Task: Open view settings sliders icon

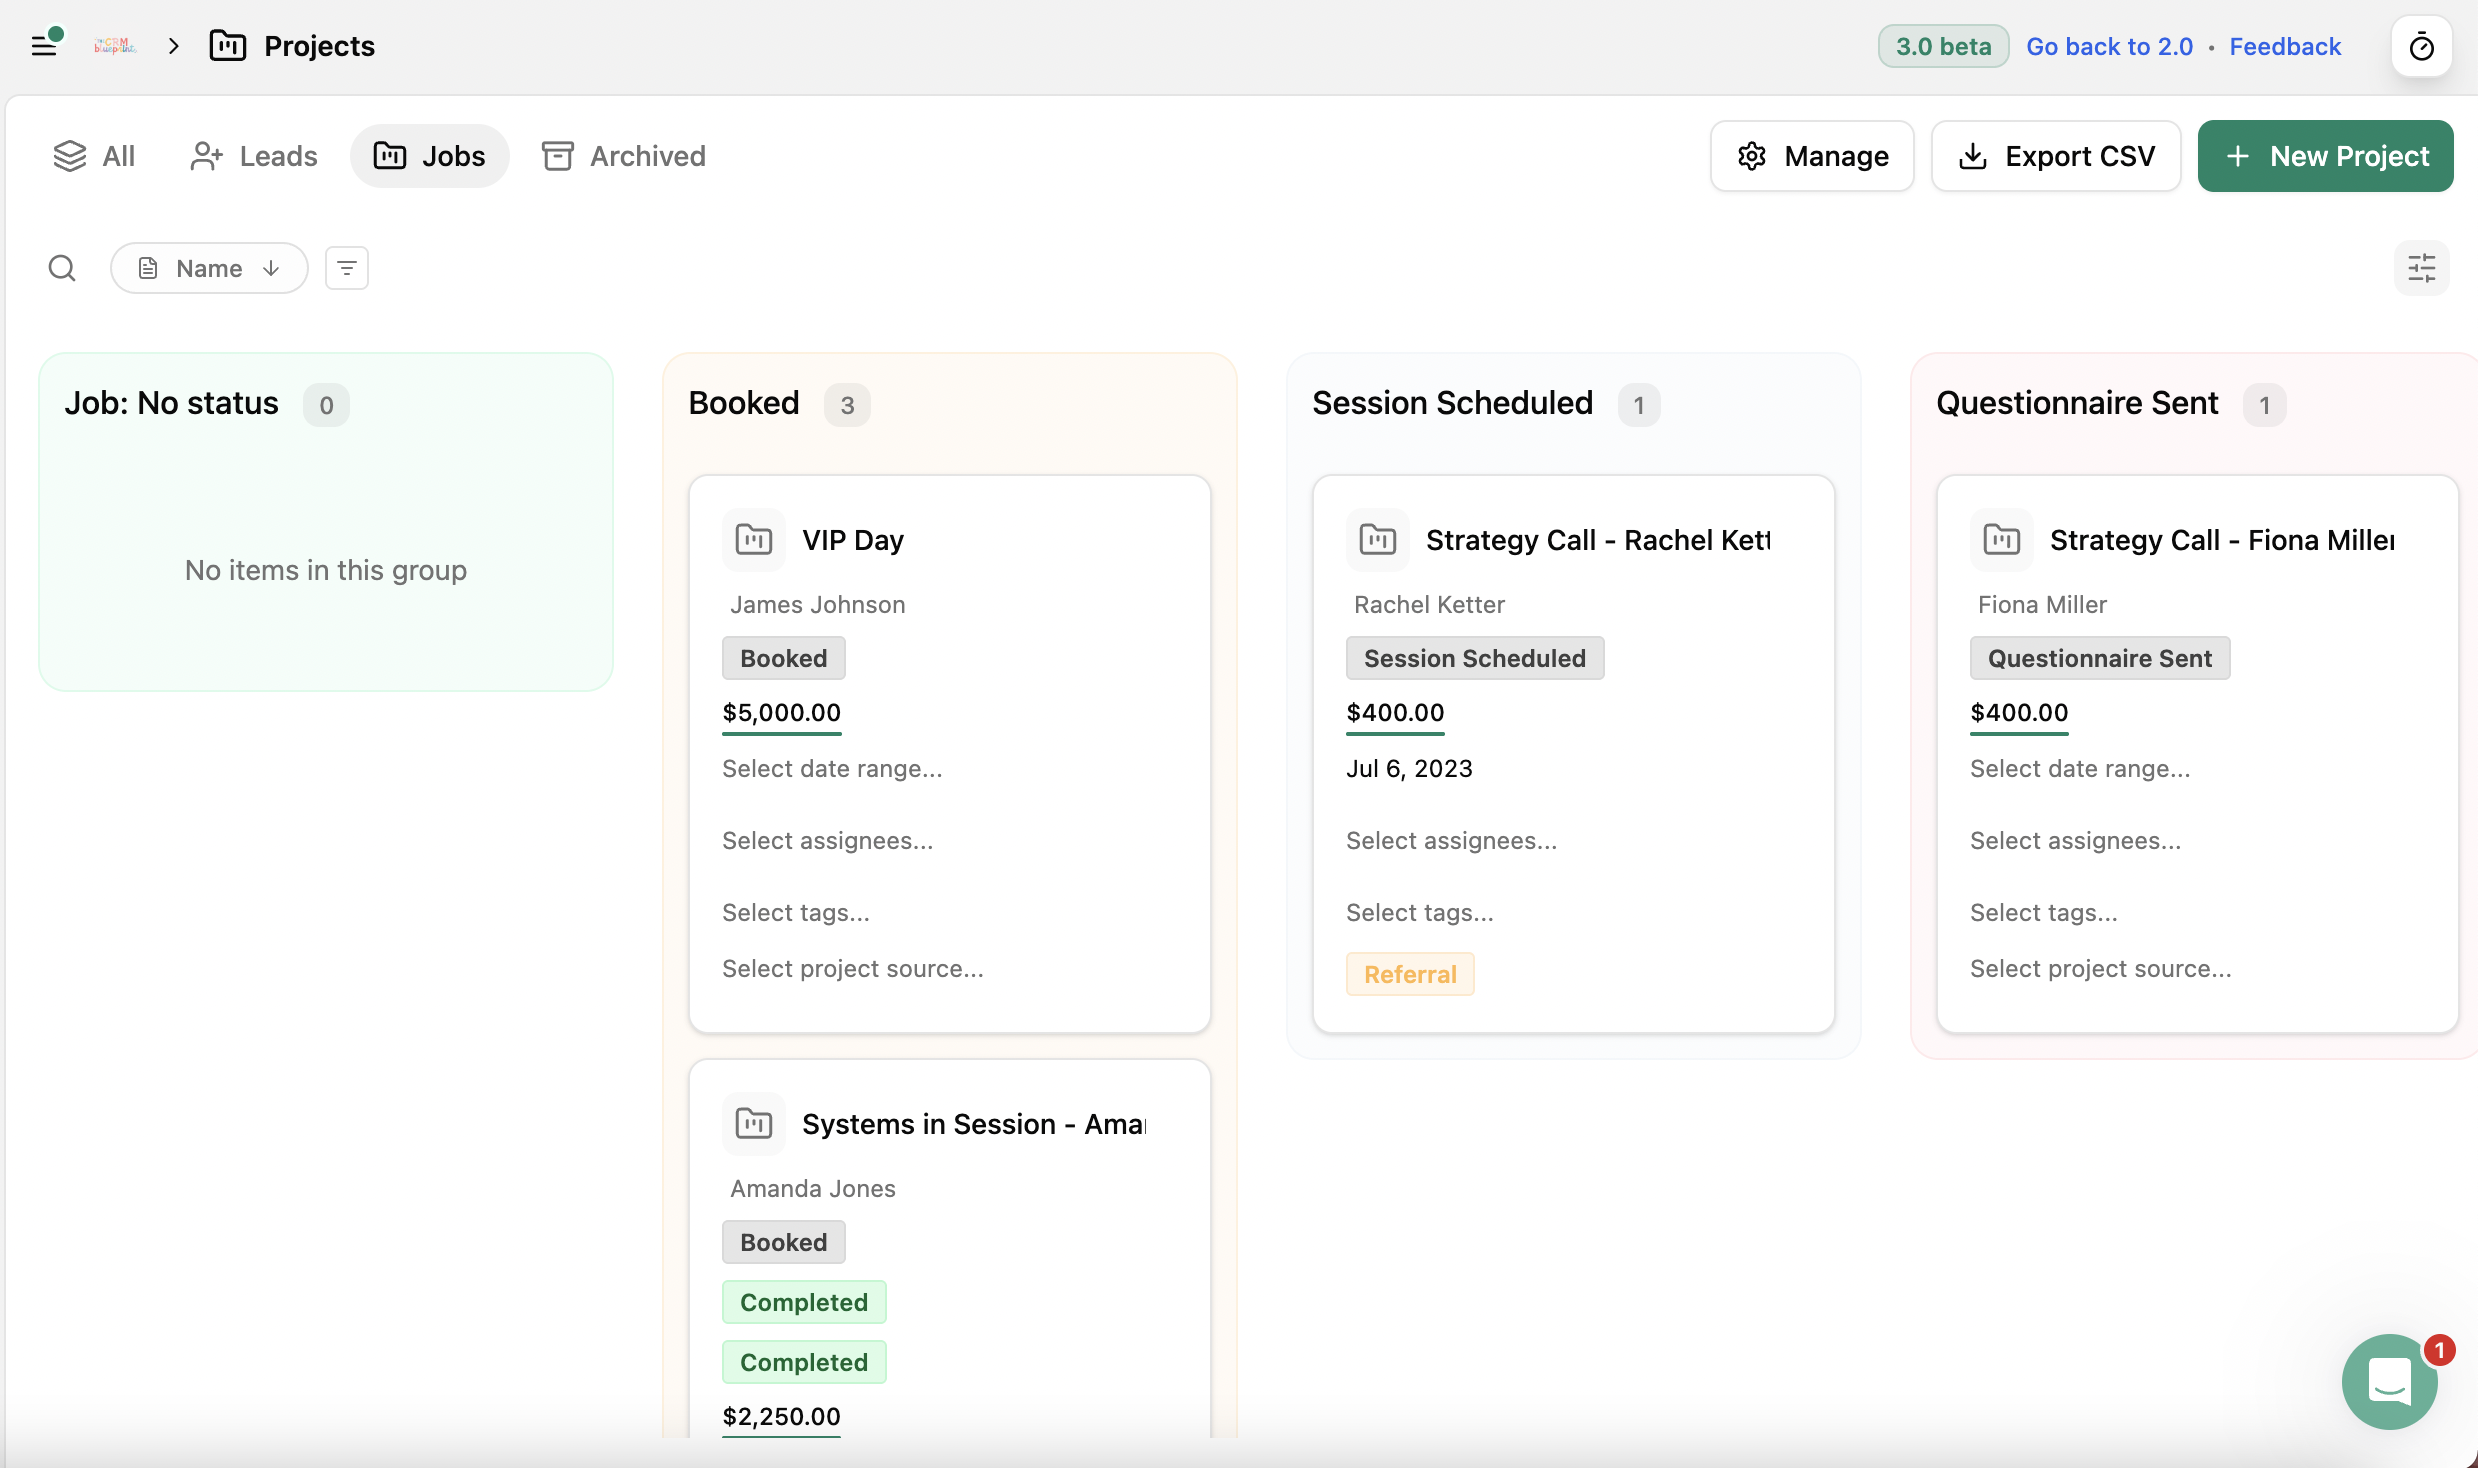Action: (x=2421, y=268)
